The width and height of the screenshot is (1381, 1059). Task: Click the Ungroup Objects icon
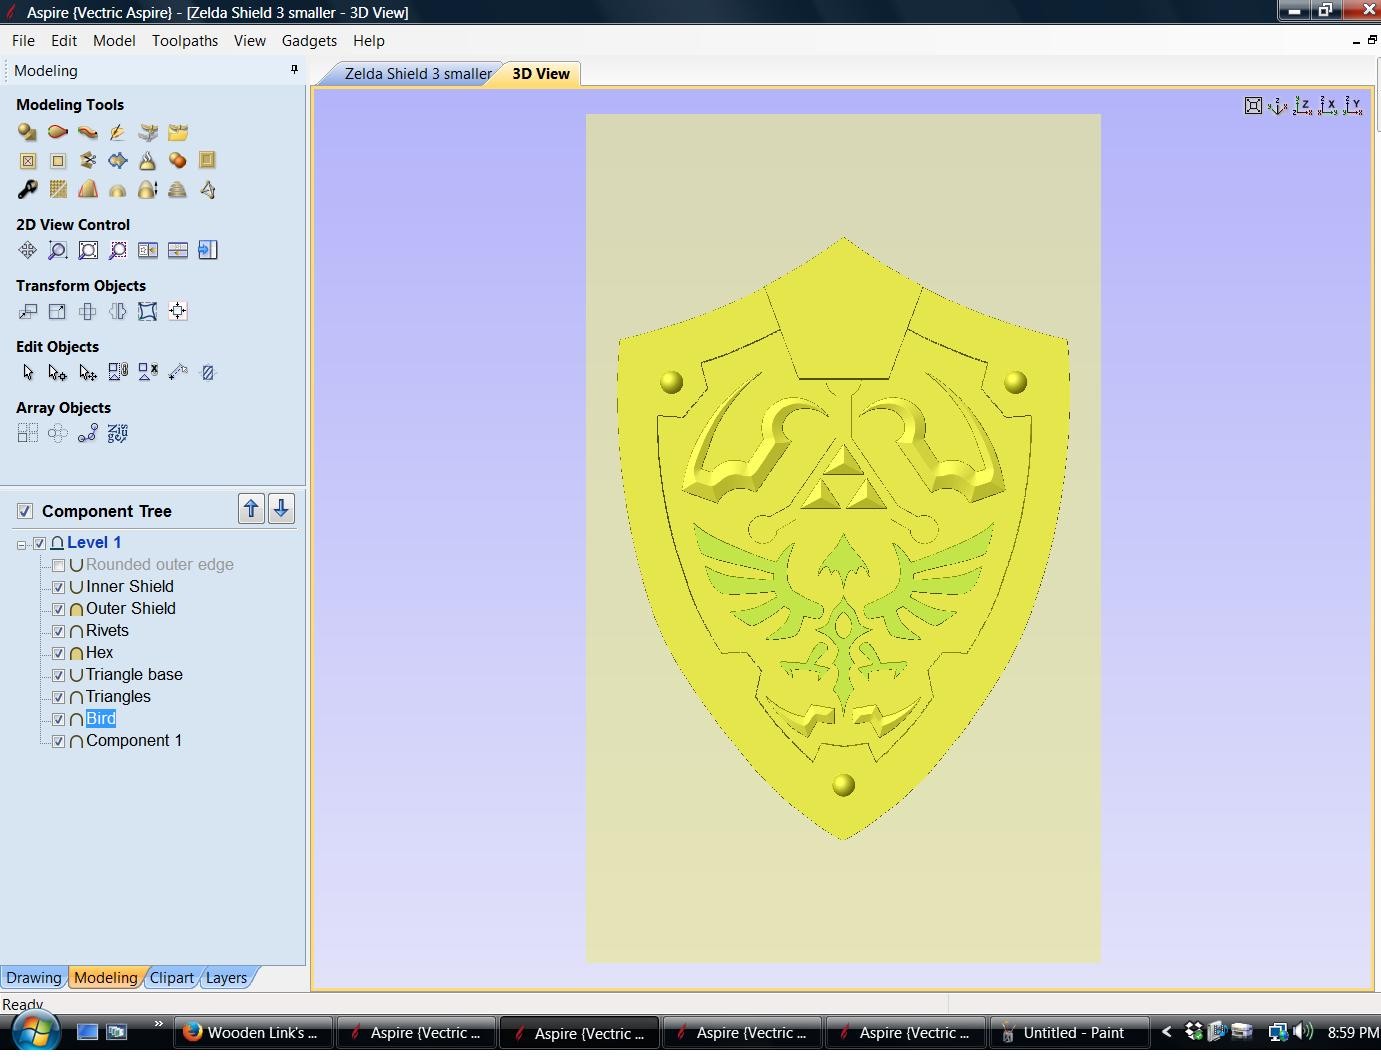pos(148,372)
